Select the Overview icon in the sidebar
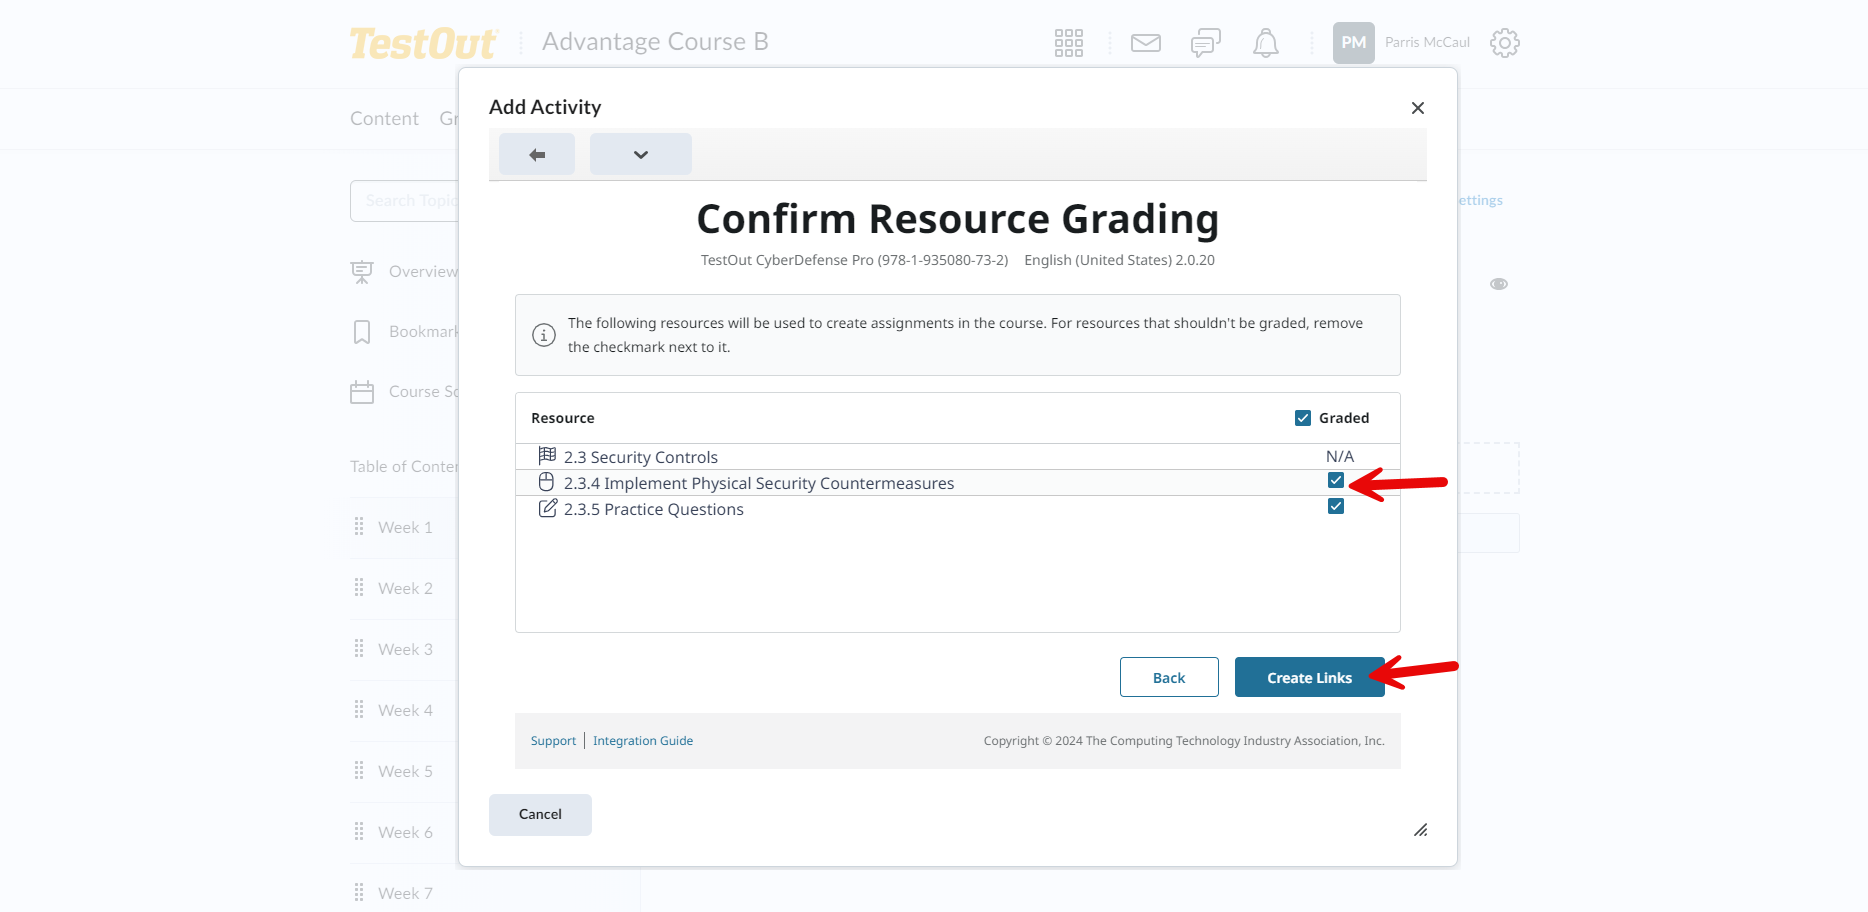 (x=361, y=271)
